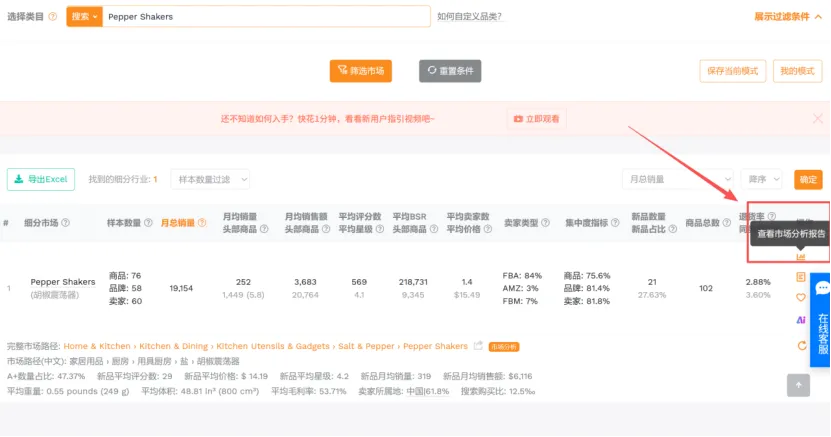Click help icon next to 细分市场 header
This screenshot has width=831, height=437.
[x=66, y=223]
